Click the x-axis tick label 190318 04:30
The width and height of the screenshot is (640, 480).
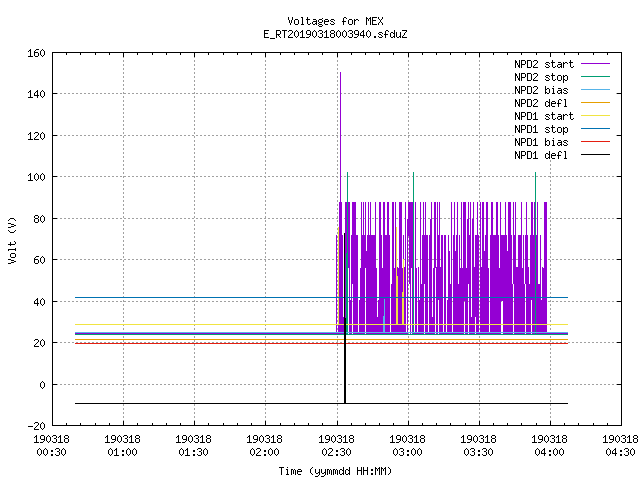click(620, 446)
